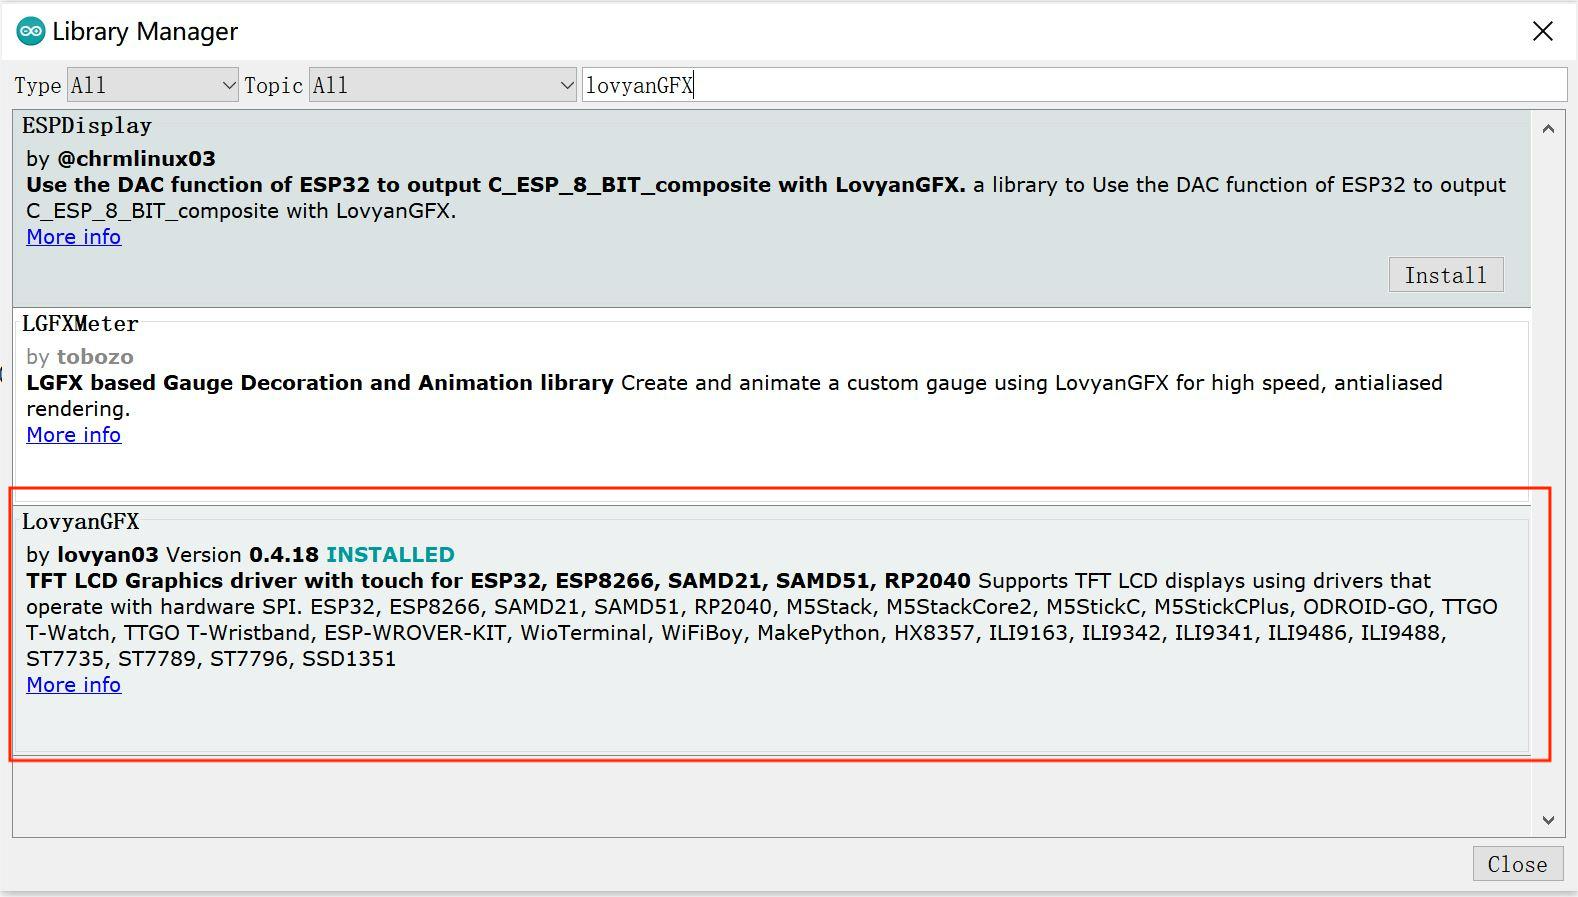The image size is (1578, 897).
Task: Click author name lovyan03
Action: click(108, 555)
